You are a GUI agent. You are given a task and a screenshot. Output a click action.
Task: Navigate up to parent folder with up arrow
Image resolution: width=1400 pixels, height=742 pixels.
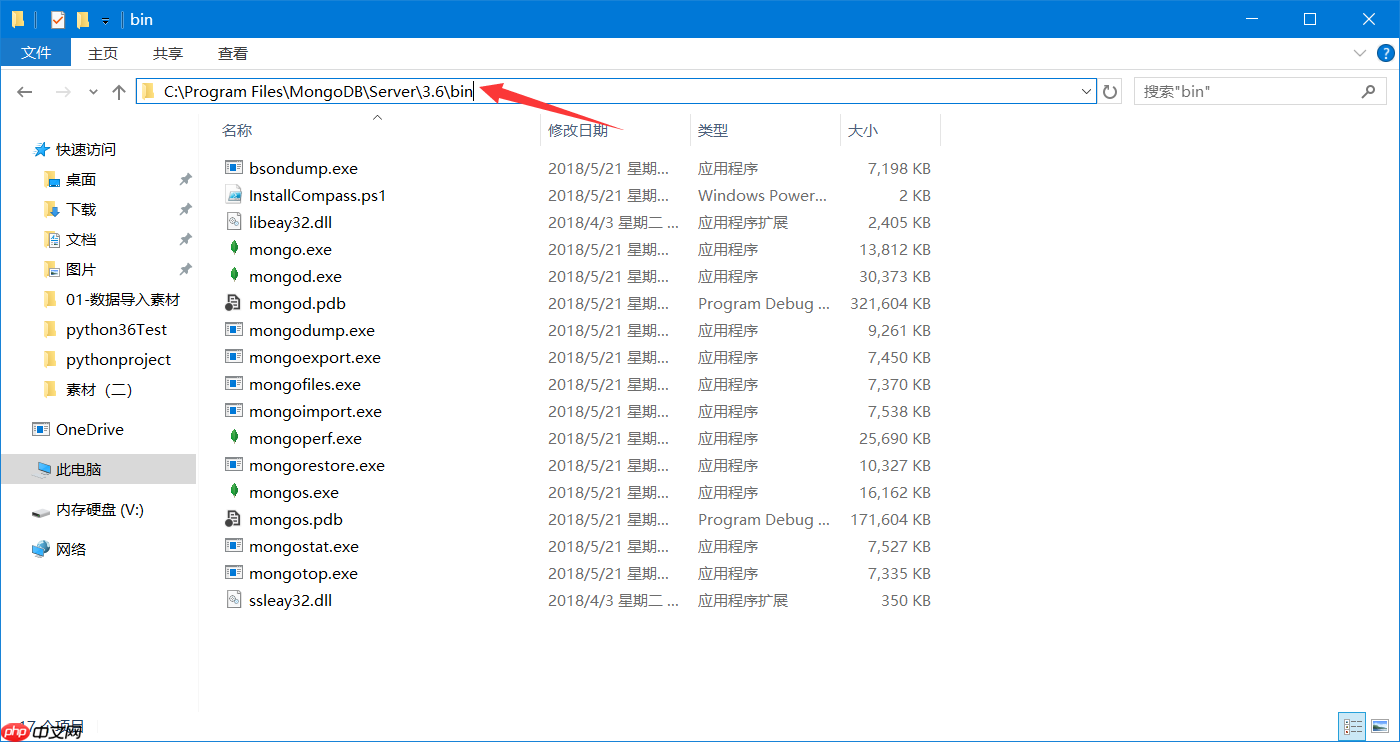[118, 91]
